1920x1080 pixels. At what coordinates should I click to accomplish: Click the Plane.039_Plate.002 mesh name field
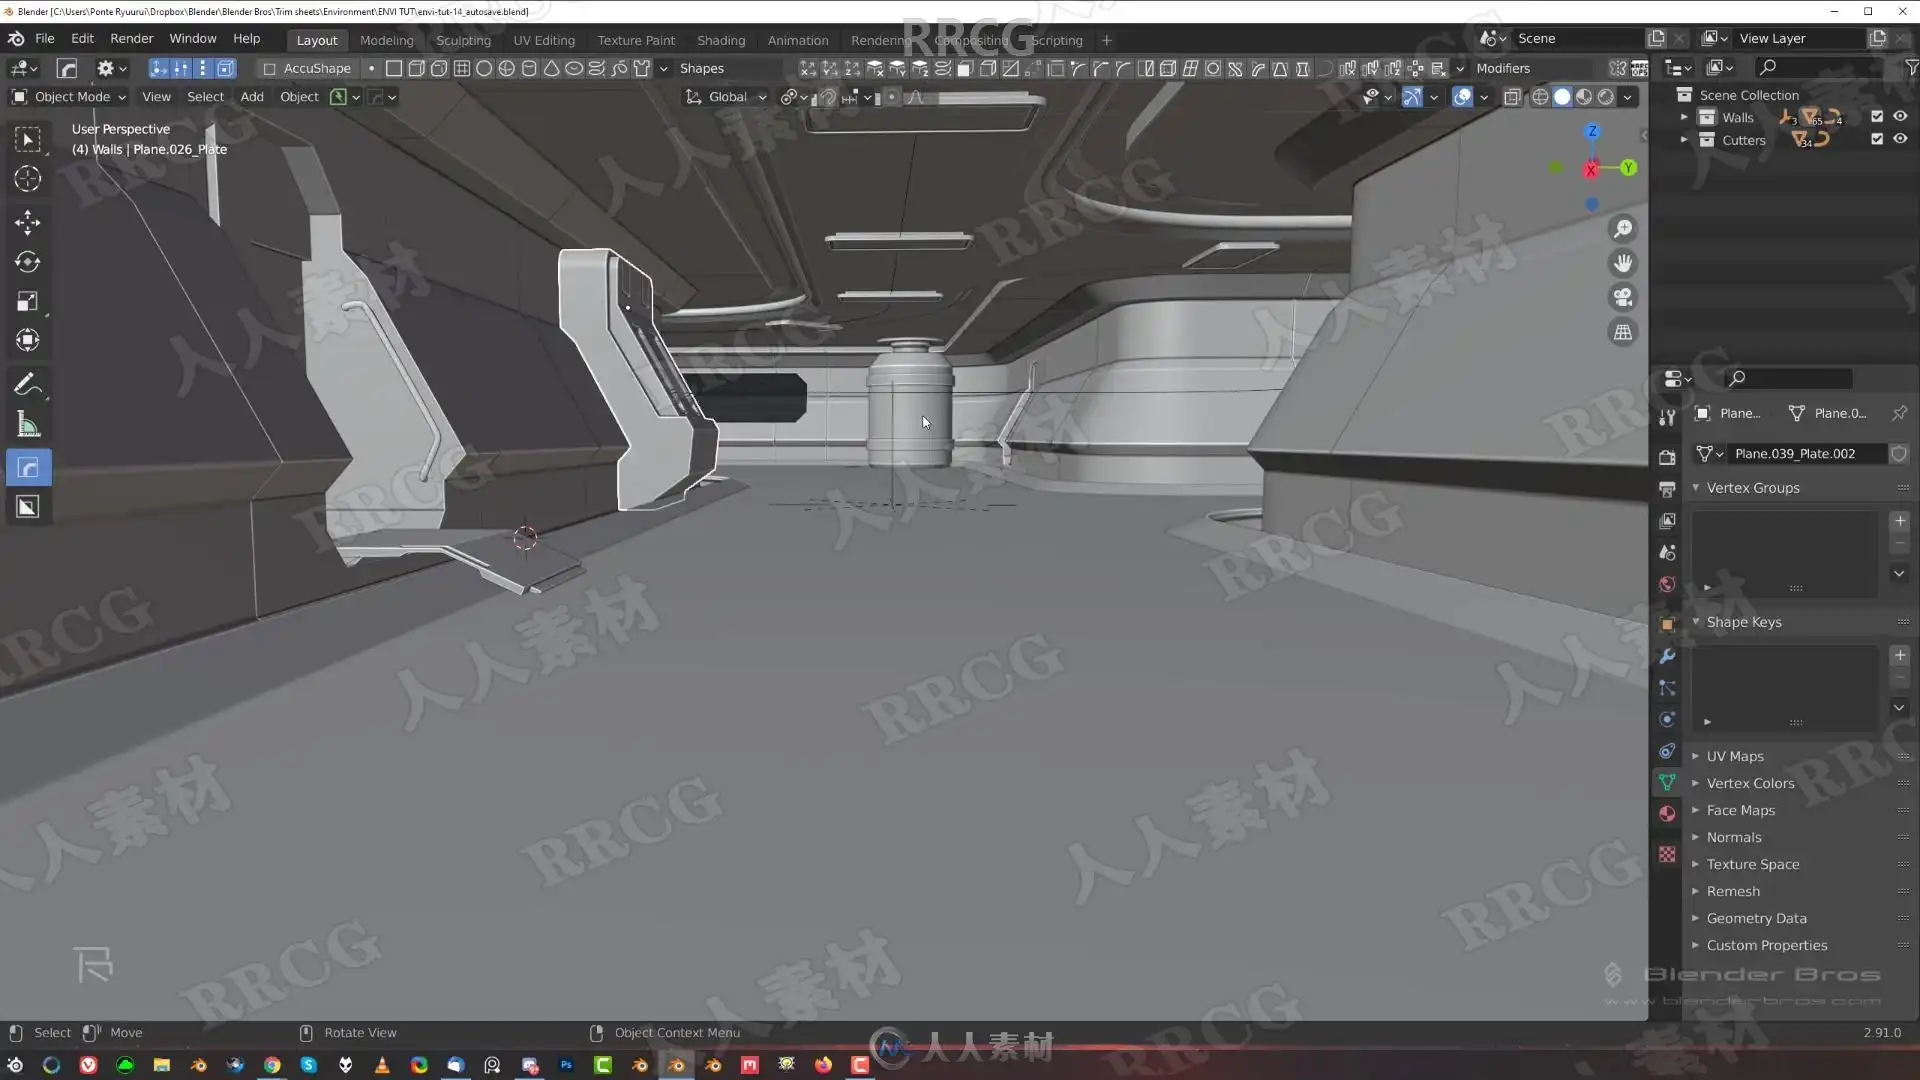[x=1795, y=454]
